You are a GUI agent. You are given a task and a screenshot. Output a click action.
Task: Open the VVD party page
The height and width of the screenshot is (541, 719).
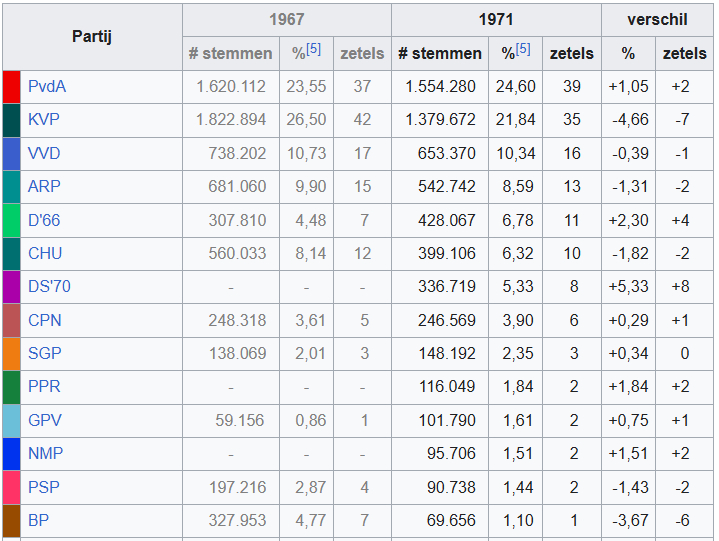45,154
